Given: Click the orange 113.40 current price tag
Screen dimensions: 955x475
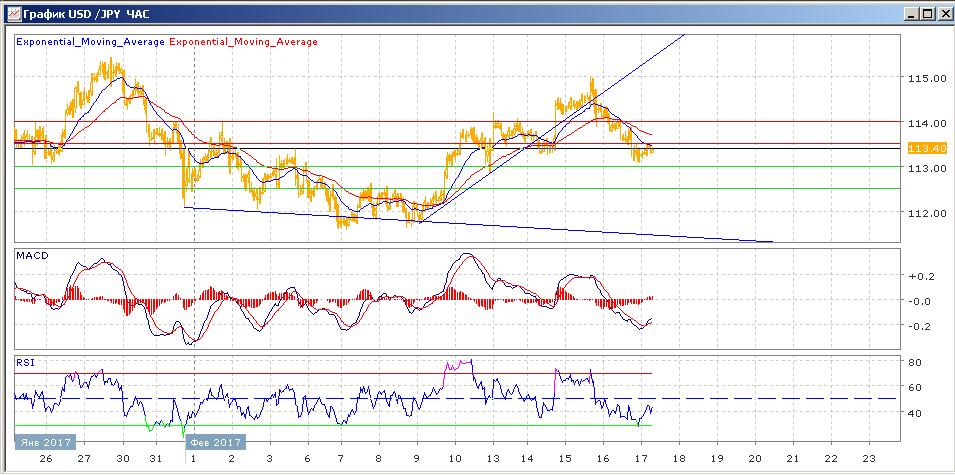Looking at the screenshot, I should tap(927, 148).
